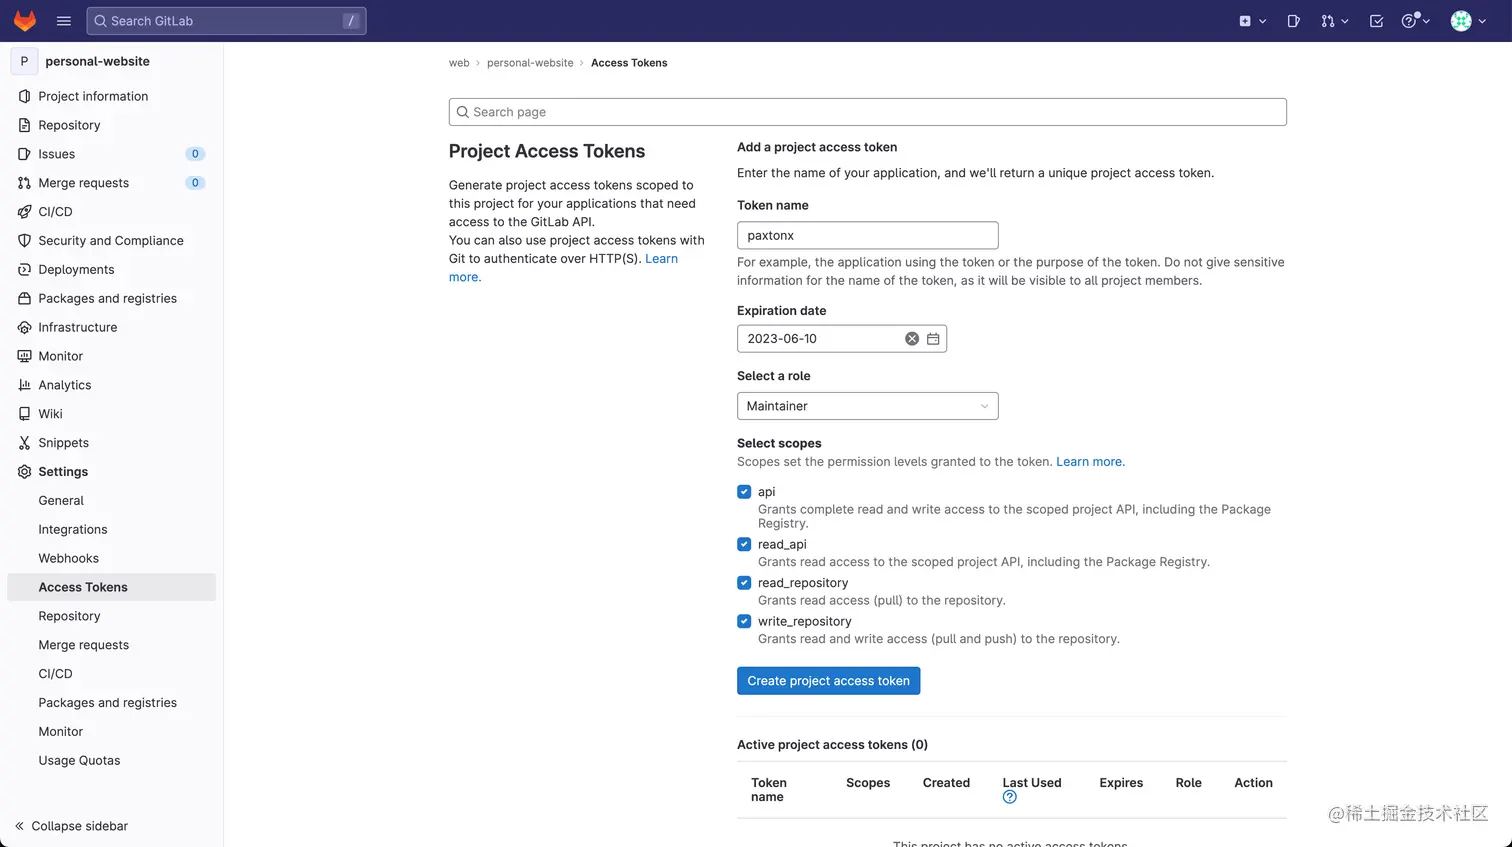
Task: Open the Maintainer role dropdown
Action: (x=867, y=406)
